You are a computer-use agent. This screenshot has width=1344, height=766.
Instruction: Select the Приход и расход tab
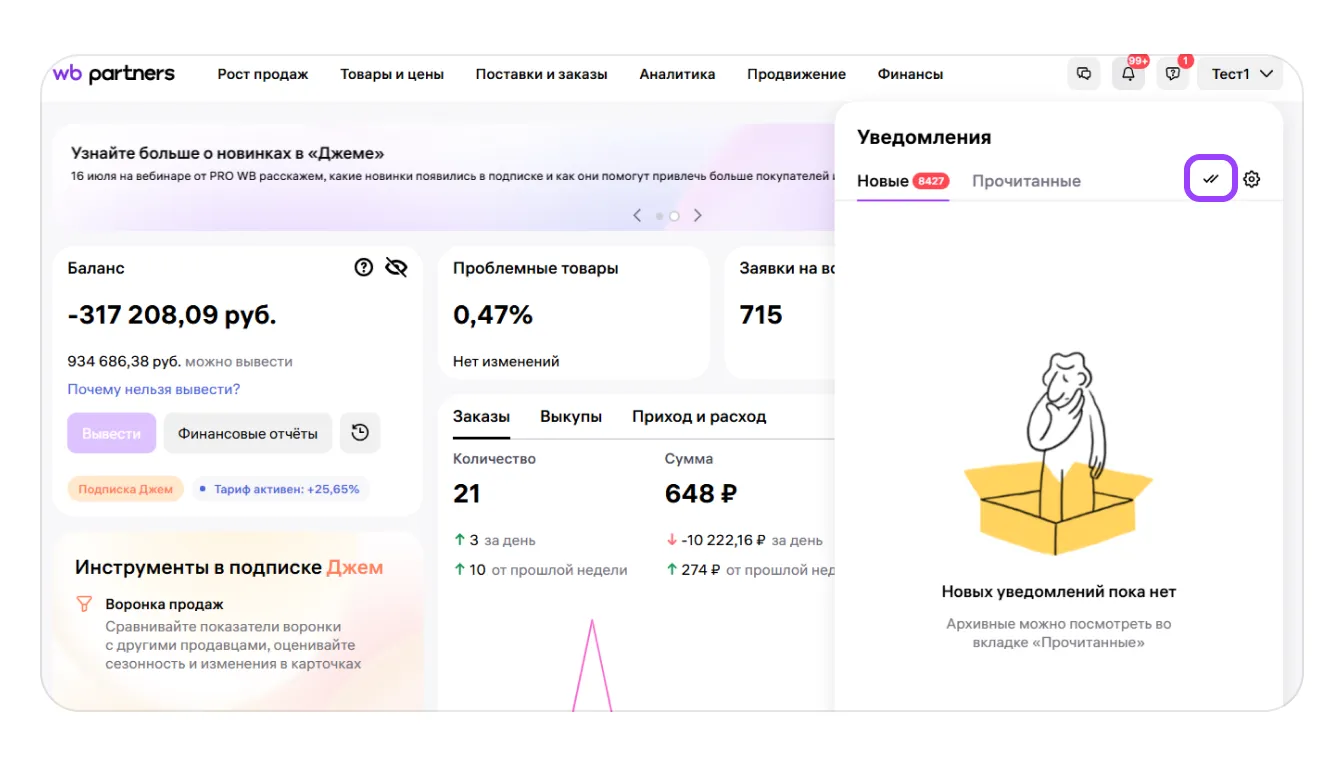click(699, 416)
